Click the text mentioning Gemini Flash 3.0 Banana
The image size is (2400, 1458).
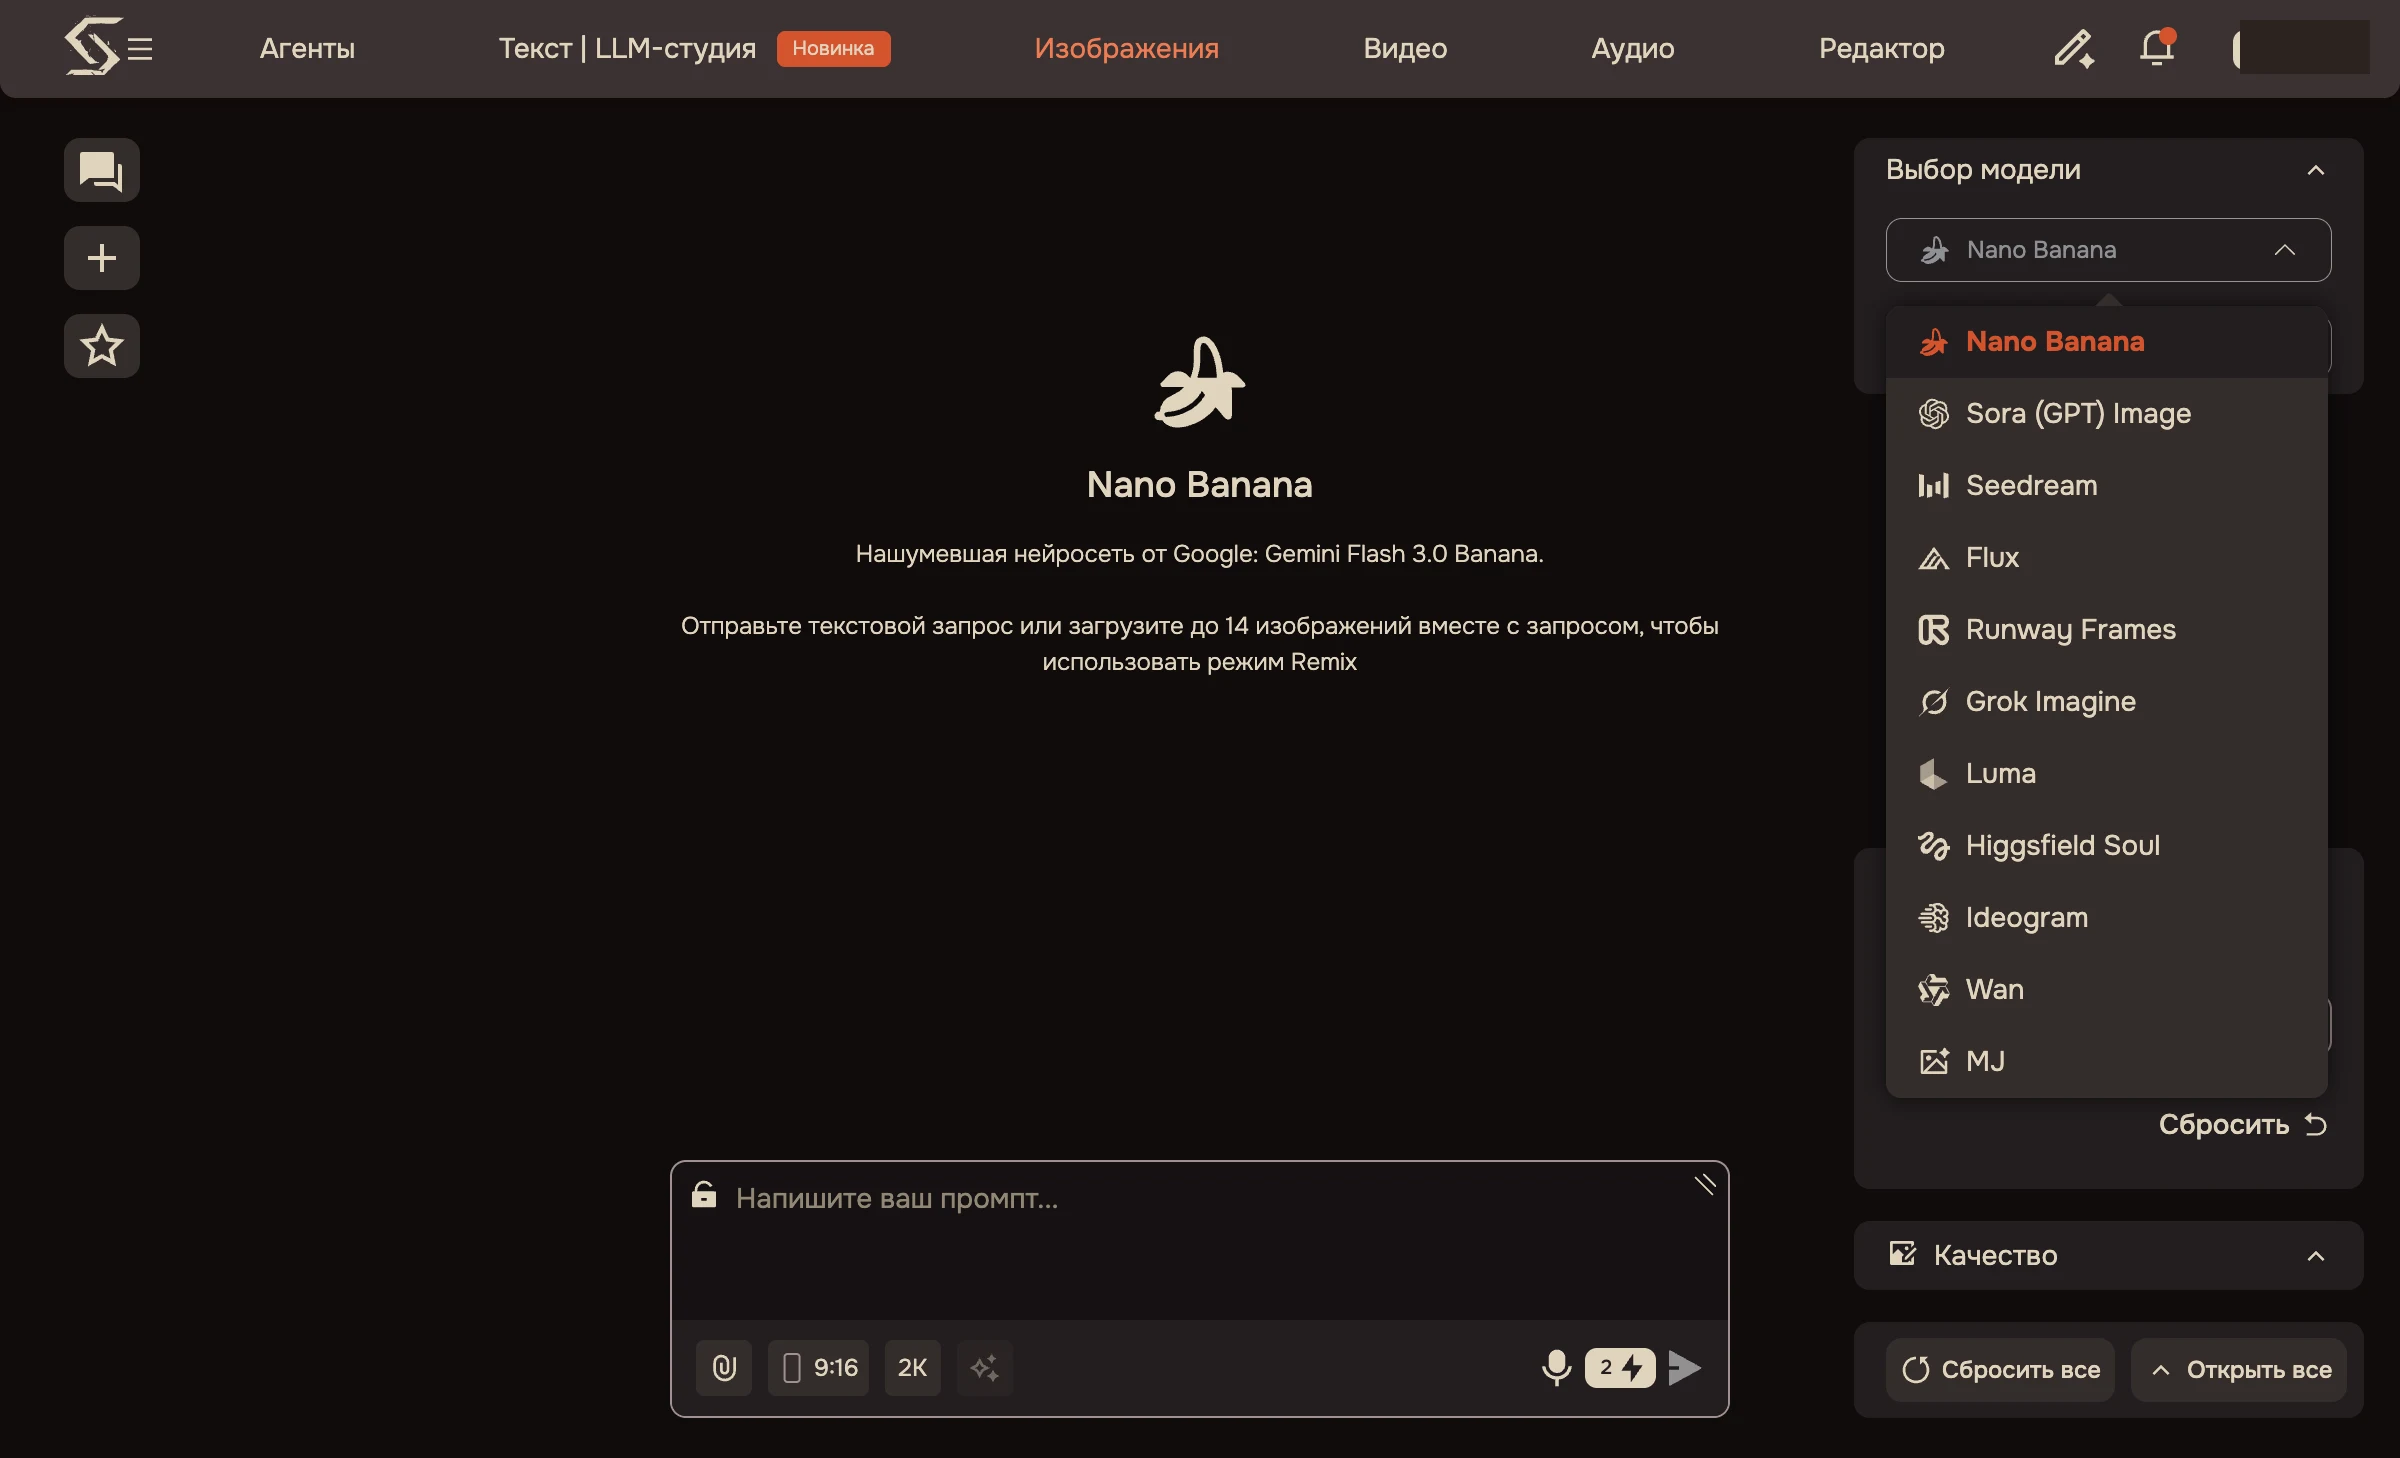click(x=1200, y=554)
